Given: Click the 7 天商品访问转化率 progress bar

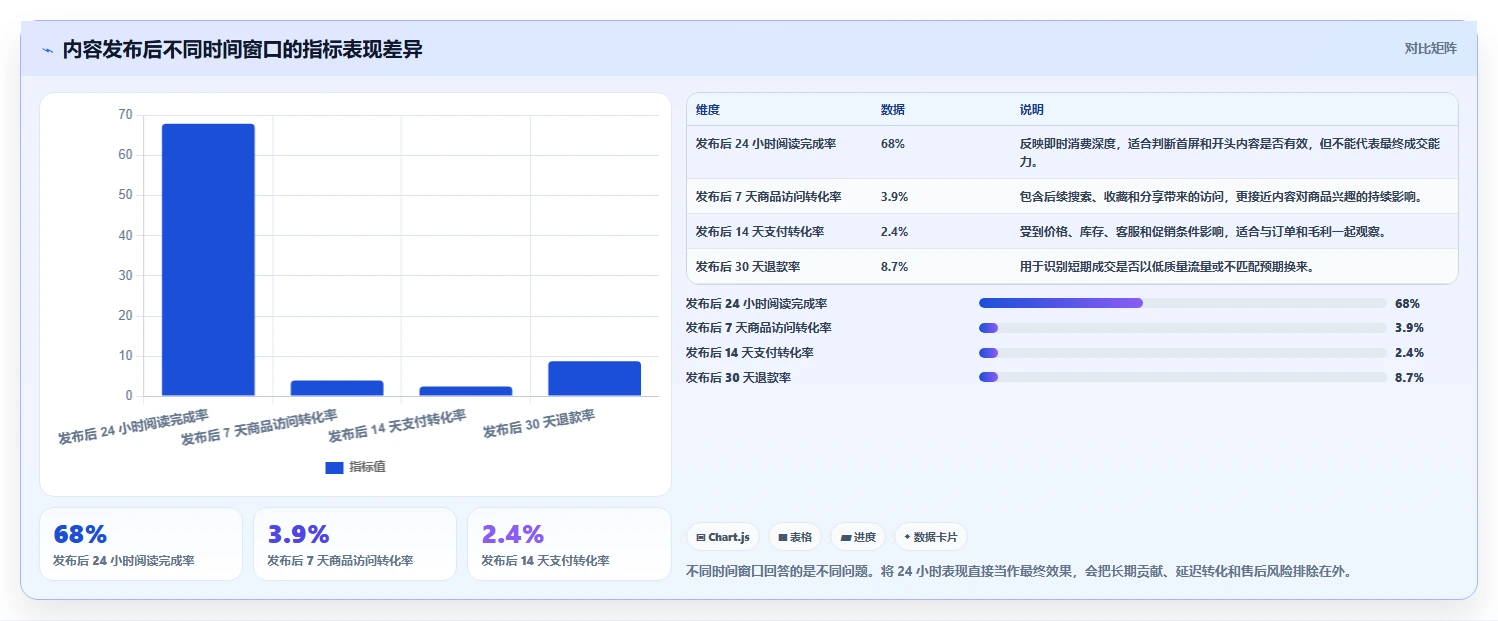Looking at the screenshot, I should coord(1183,328).
